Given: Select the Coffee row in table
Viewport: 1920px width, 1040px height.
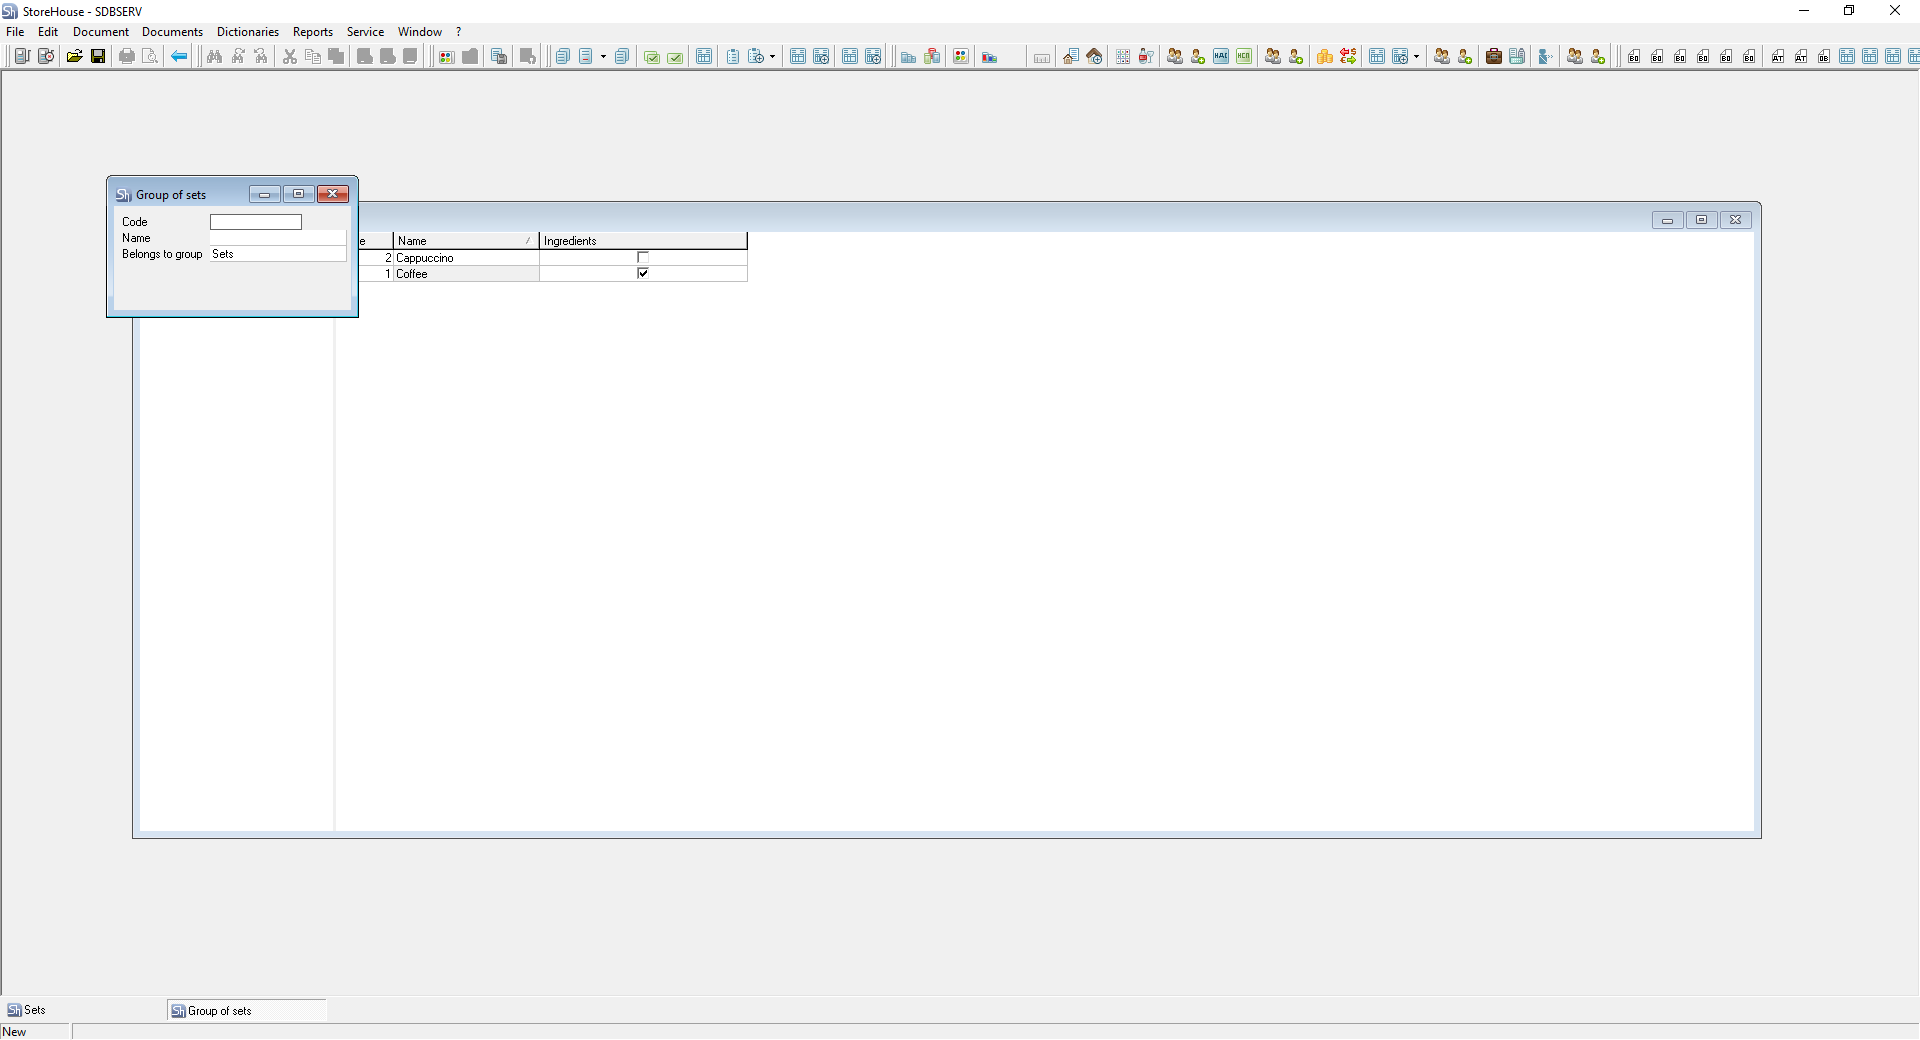Looking at the screenshot, I should tap(465, 274).
